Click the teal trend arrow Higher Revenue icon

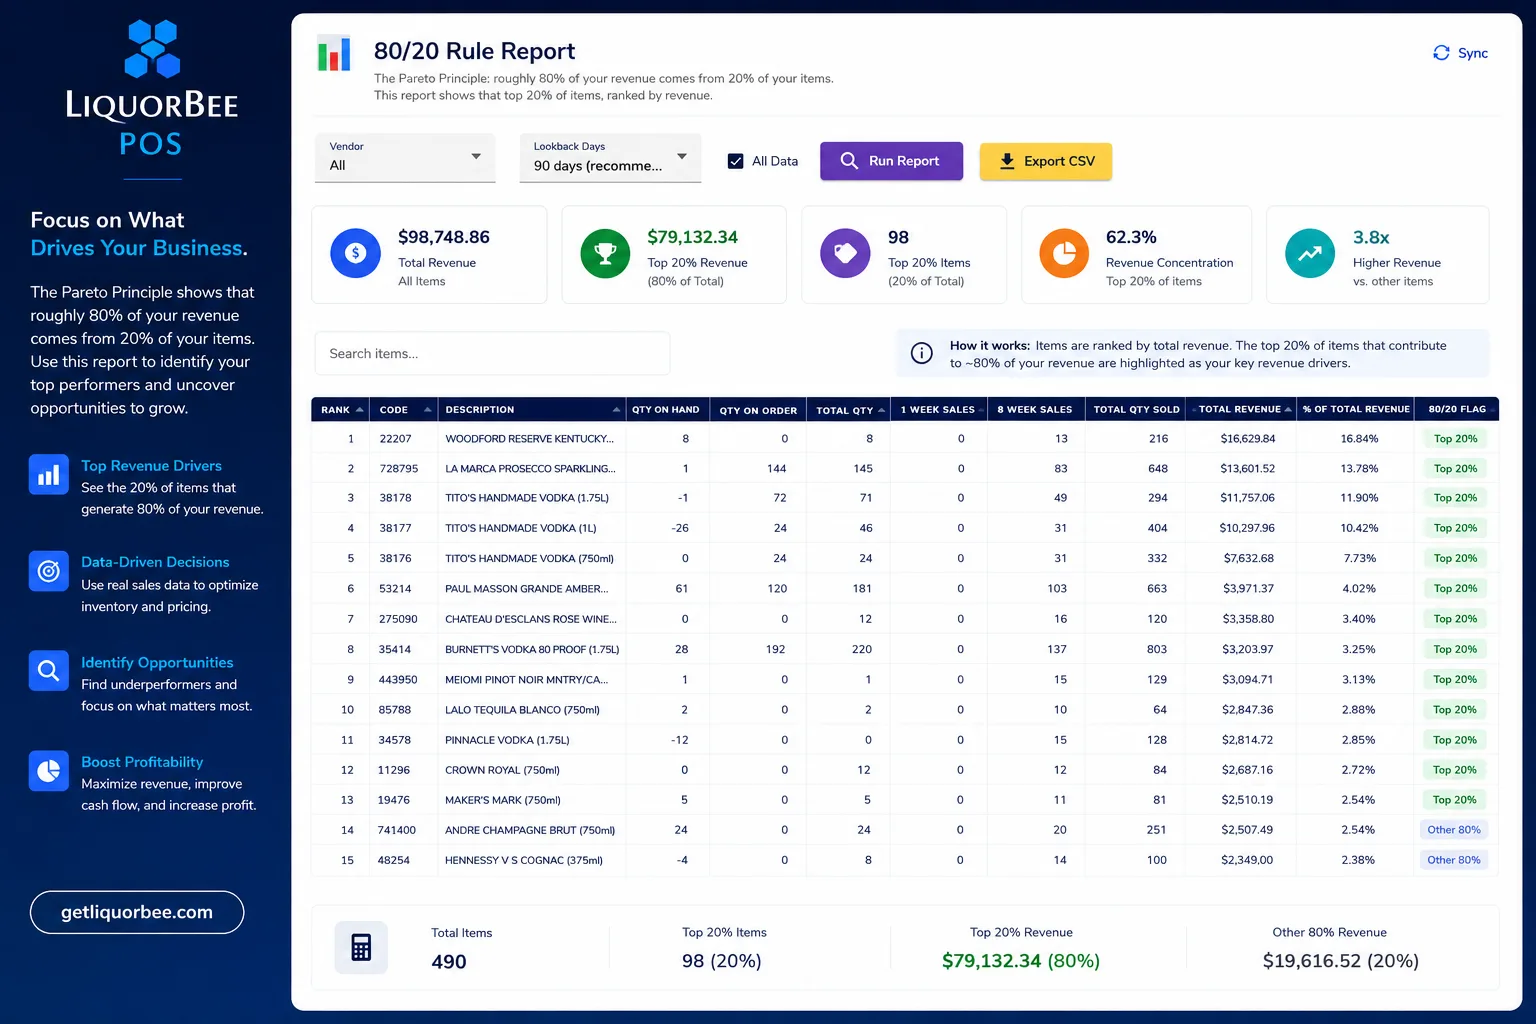1310,254
